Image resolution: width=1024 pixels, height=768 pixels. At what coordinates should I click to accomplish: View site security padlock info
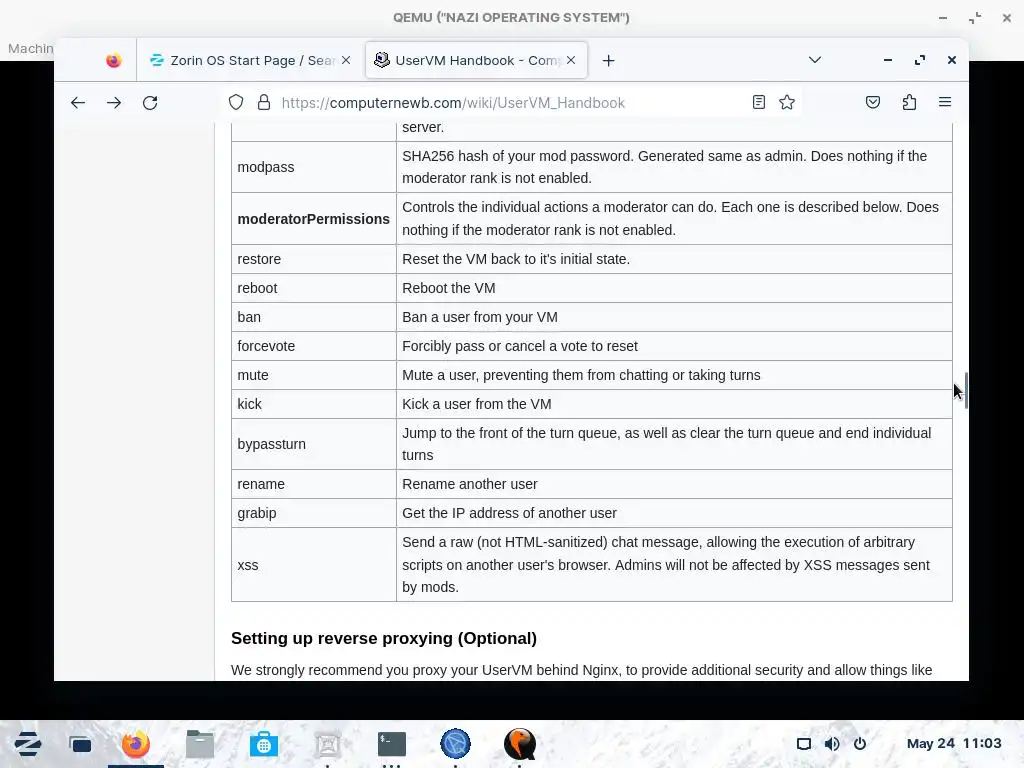[x=264, y=103]
